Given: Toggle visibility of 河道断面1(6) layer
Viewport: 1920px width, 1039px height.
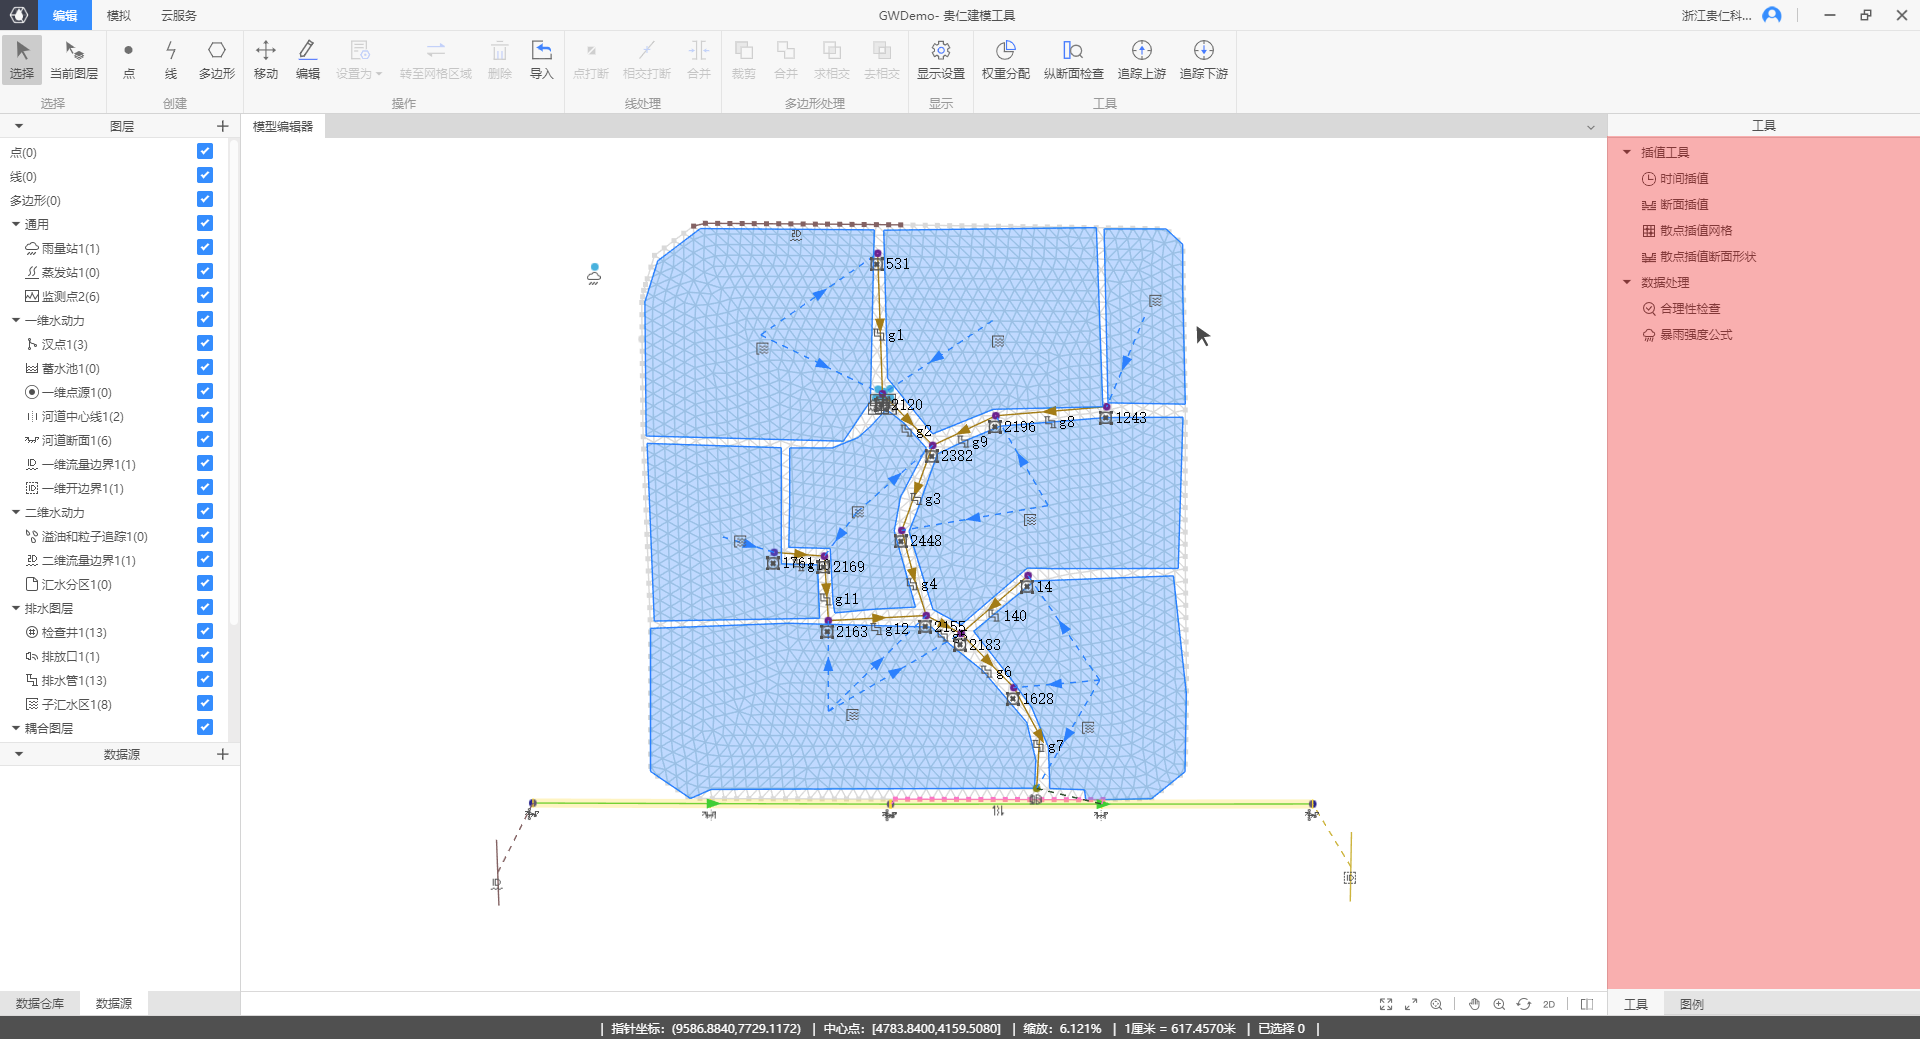Looking at the screenshot, I should [205, 440].
